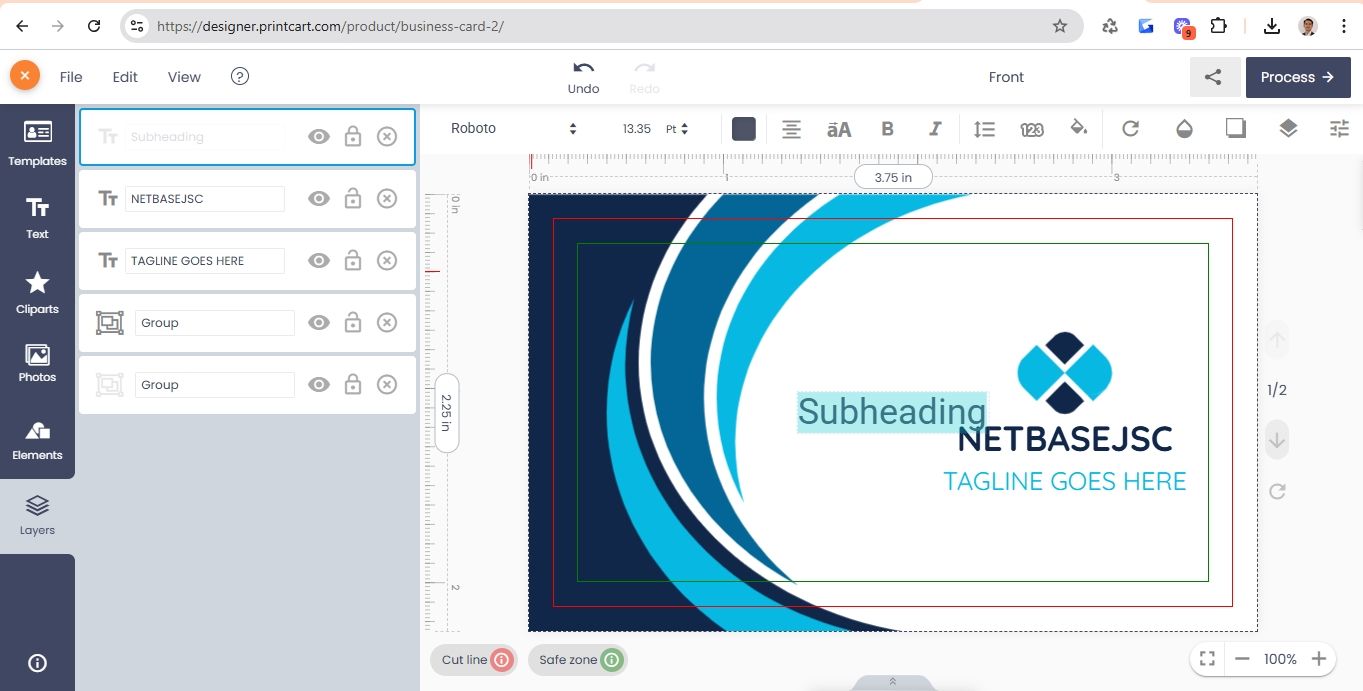Toggle italic text formatting

pyautogui.click(x=935, y=129)
